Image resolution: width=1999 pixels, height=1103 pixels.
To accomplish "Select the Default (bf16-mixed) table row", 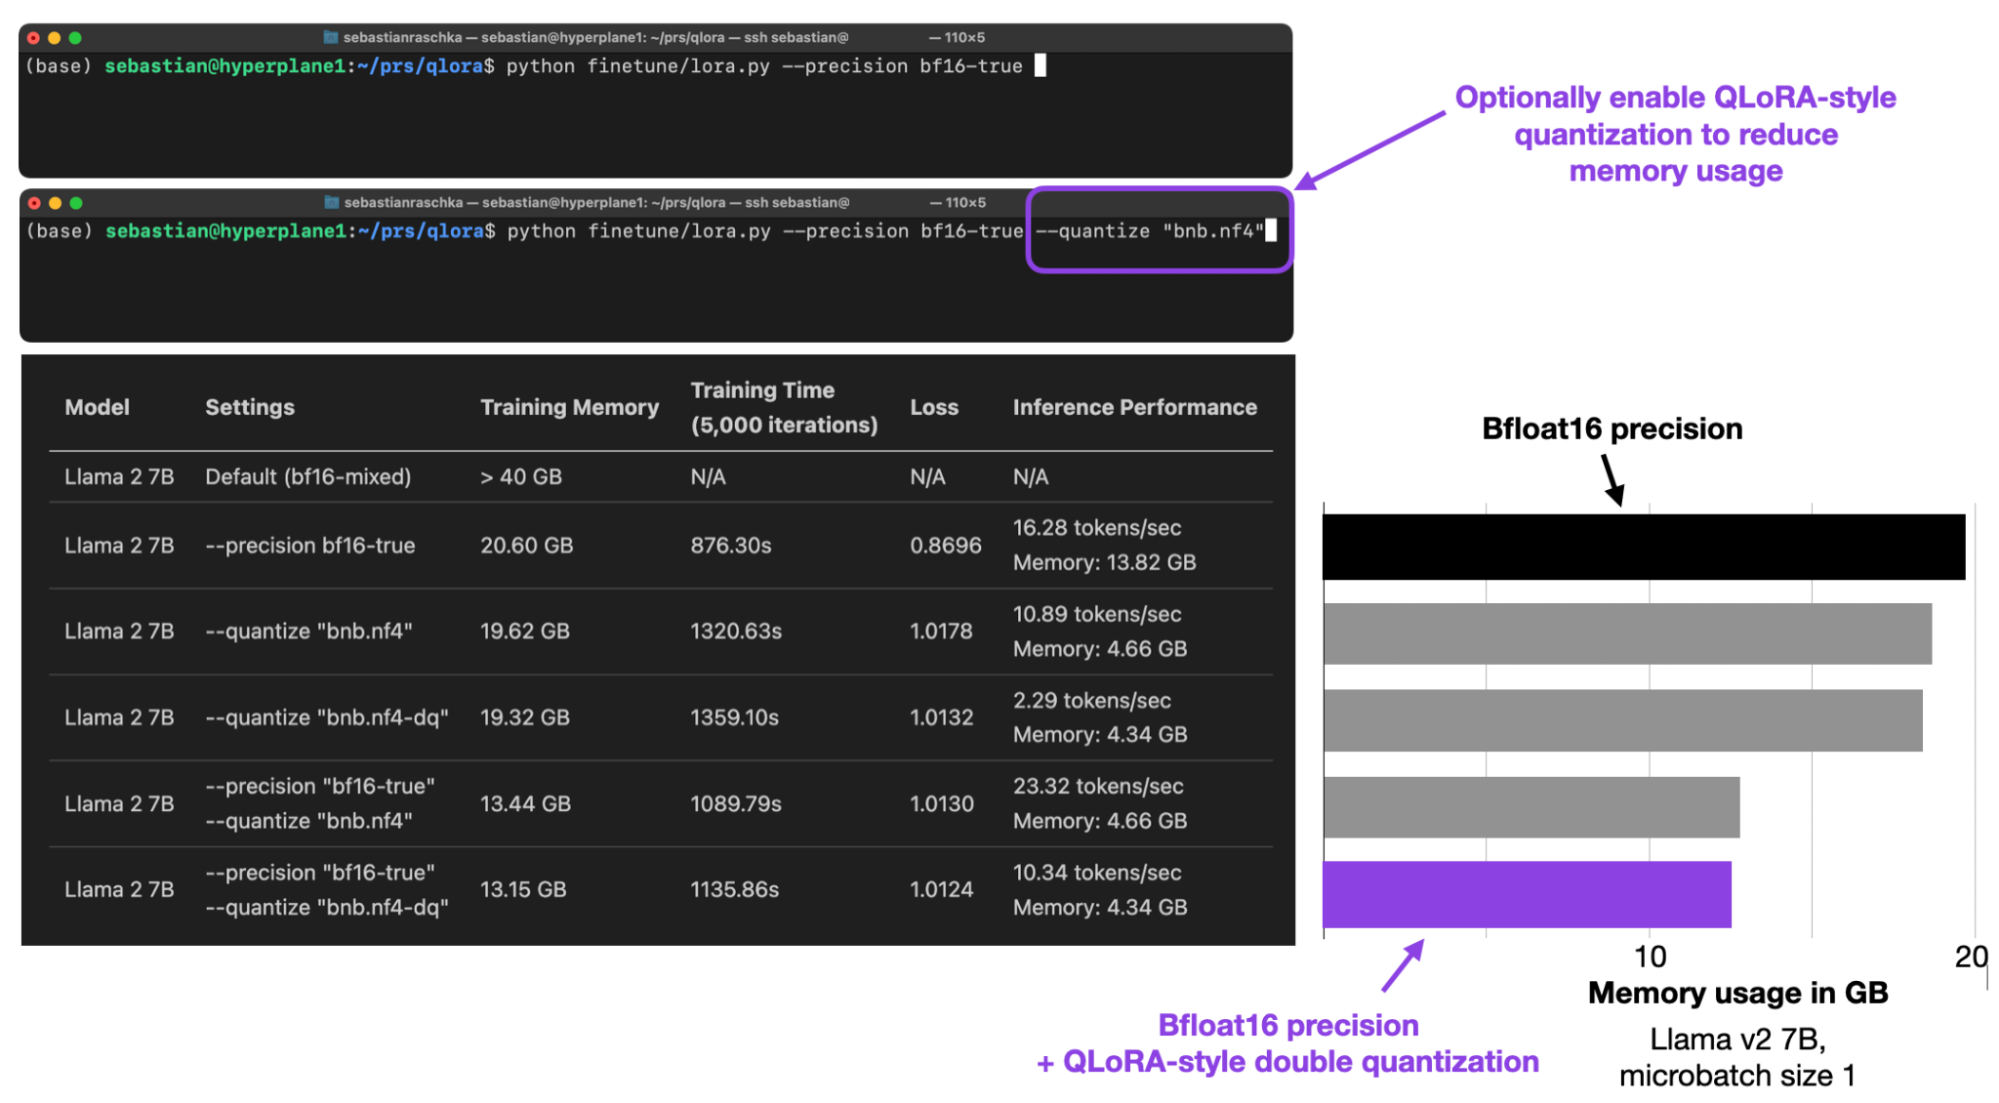I will click(x=308, y=477).
